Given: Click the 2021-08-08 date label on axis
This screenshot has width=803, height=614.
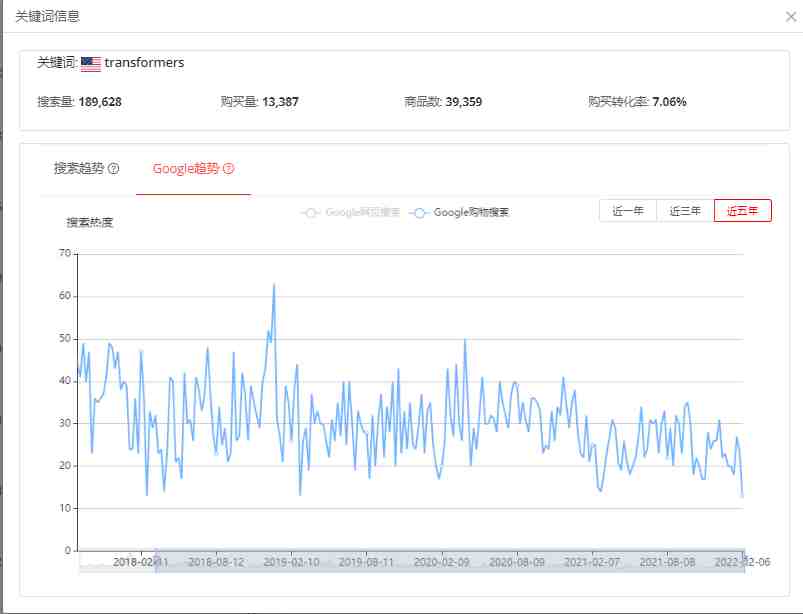Looking at the screenshot, I should [667, 562].
